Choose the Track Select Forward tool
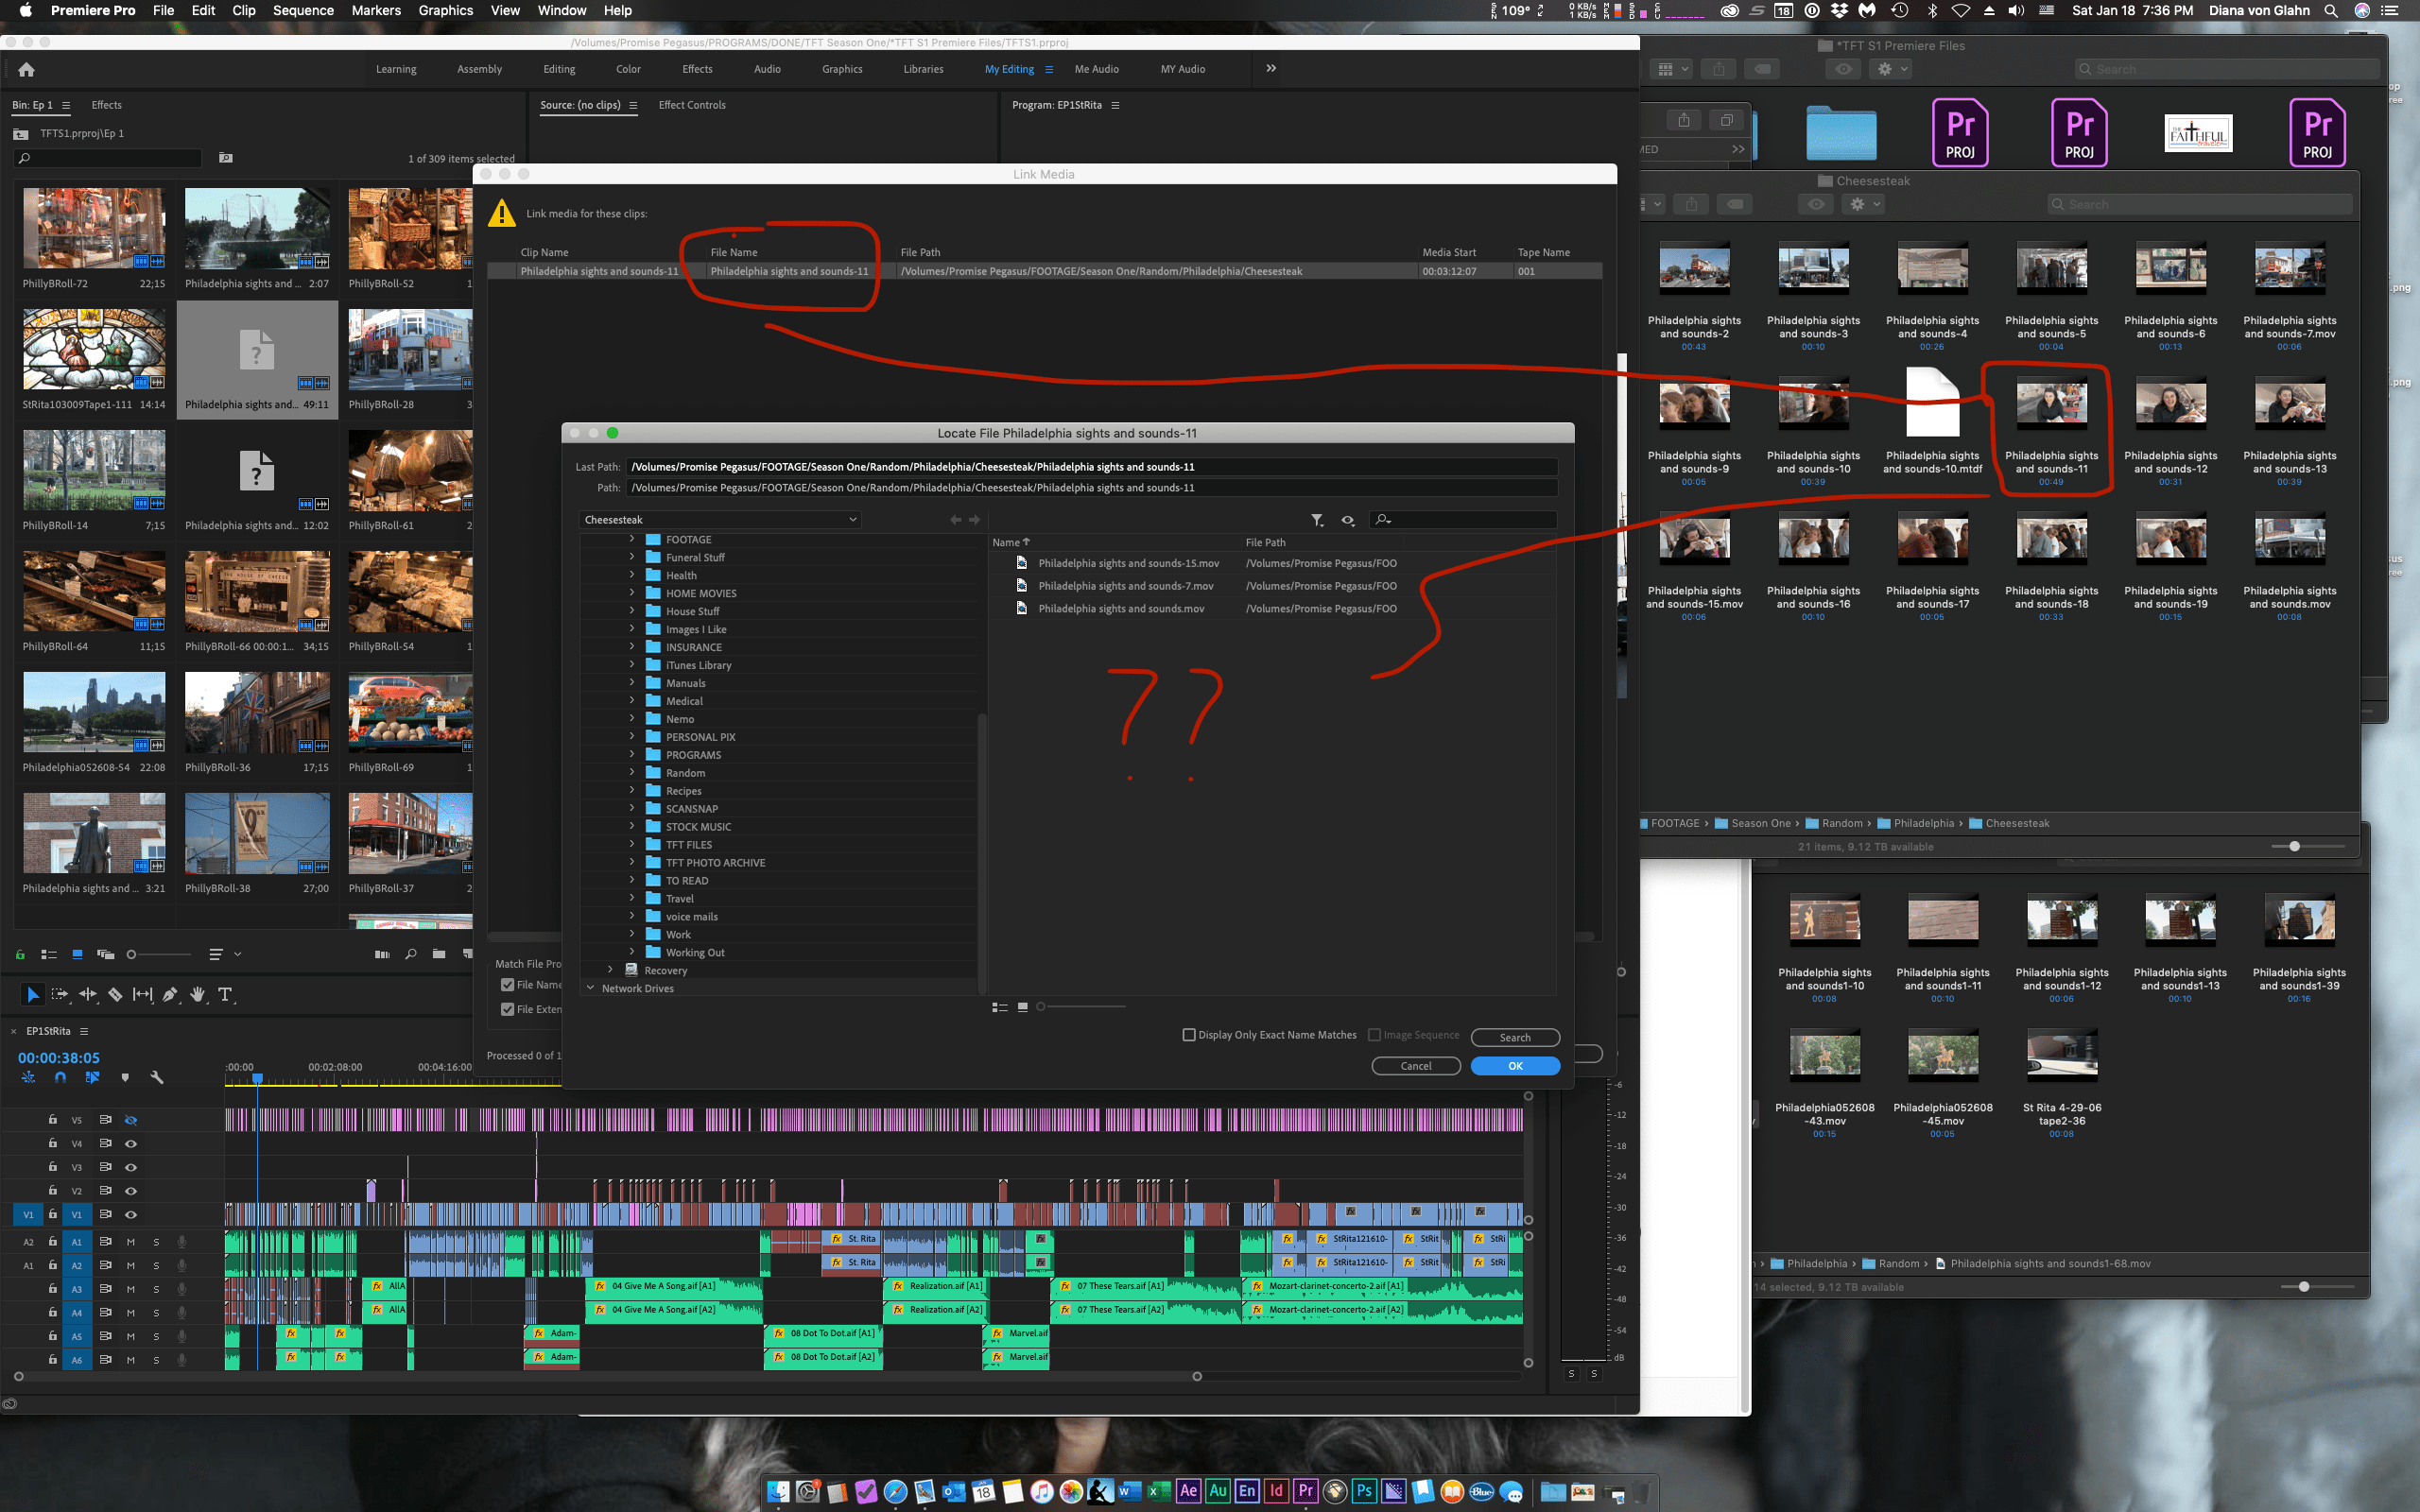Screen dimensions: 2420x1512 tap(60, 995)
